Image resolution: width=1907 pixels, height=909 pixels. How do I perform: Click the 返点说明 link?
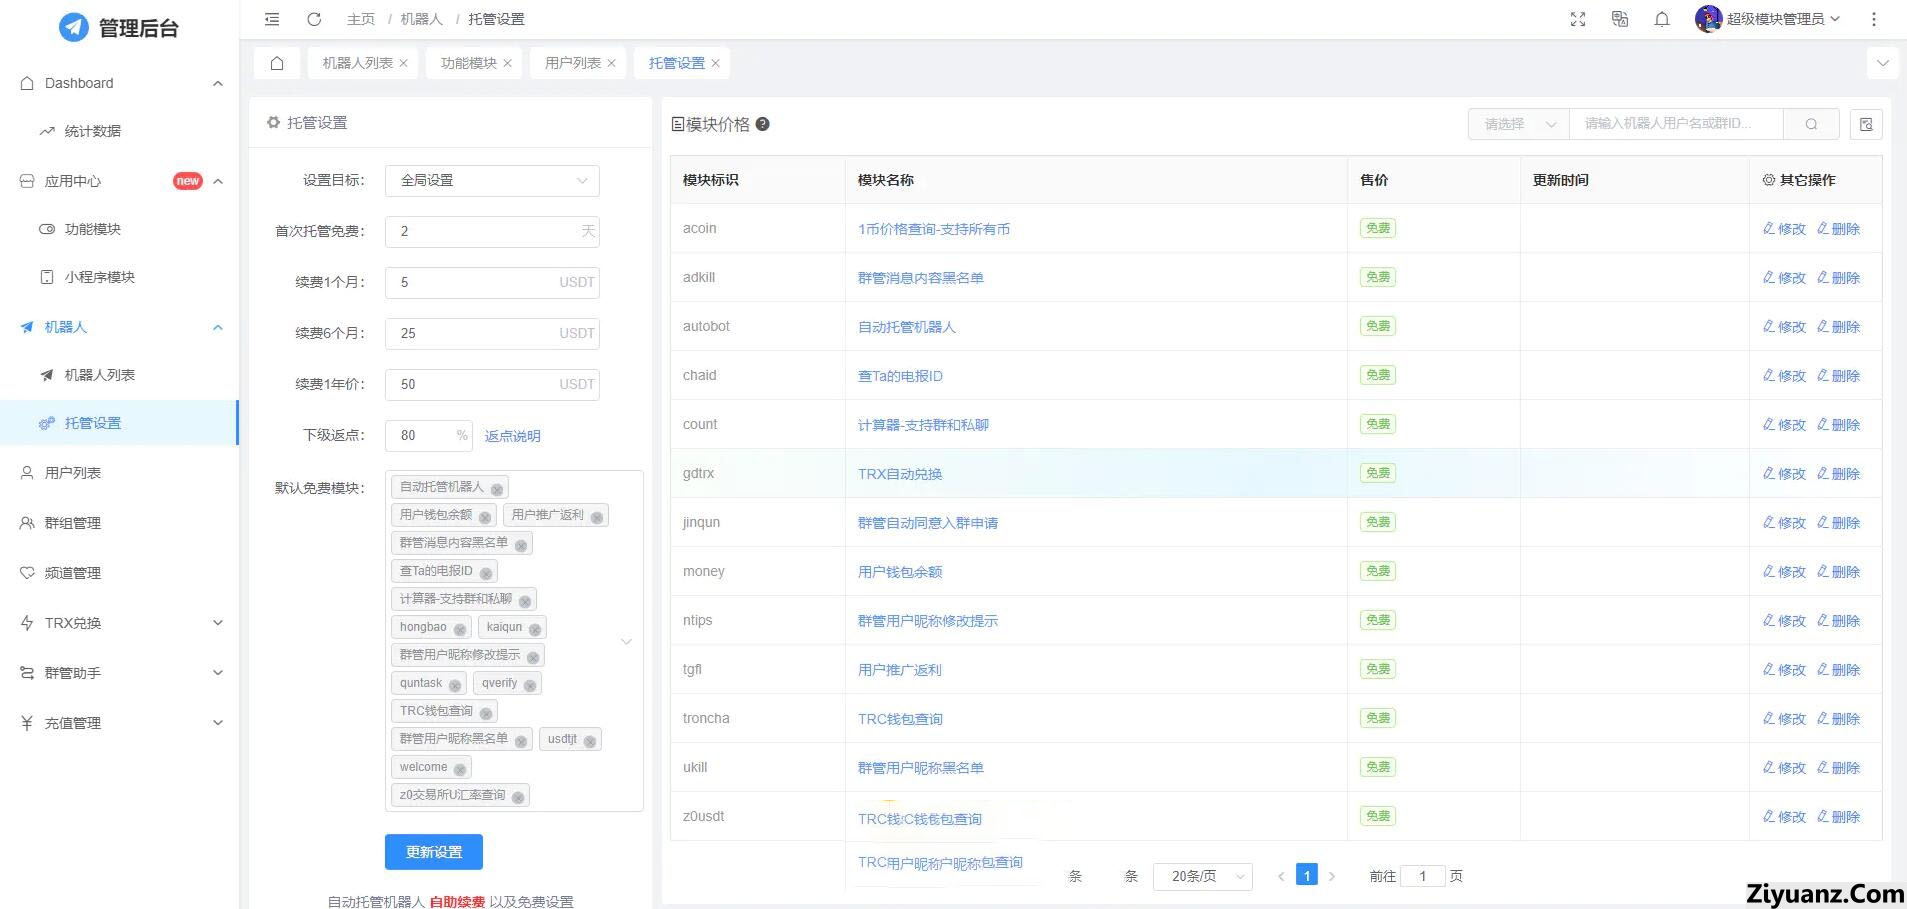[512, 436]
